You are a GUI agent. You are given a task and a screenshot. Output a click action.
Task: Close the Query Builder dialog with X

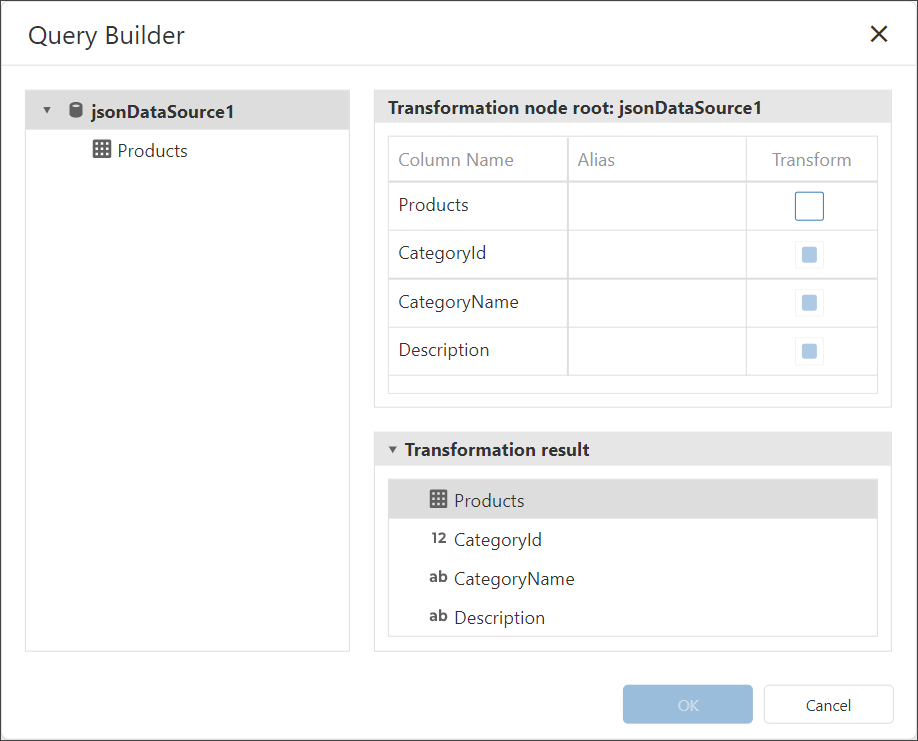pos(878,35)
